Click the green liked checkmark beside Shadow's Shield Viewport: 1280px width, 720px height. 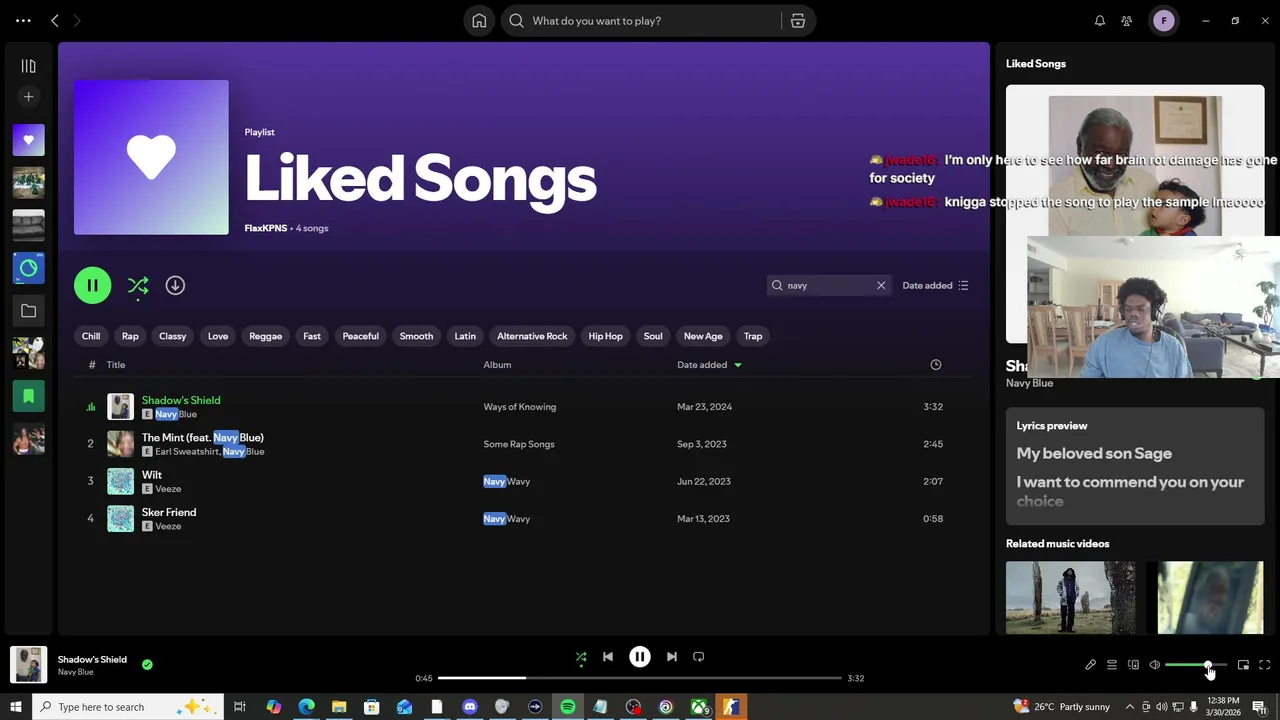click(147, 664)
